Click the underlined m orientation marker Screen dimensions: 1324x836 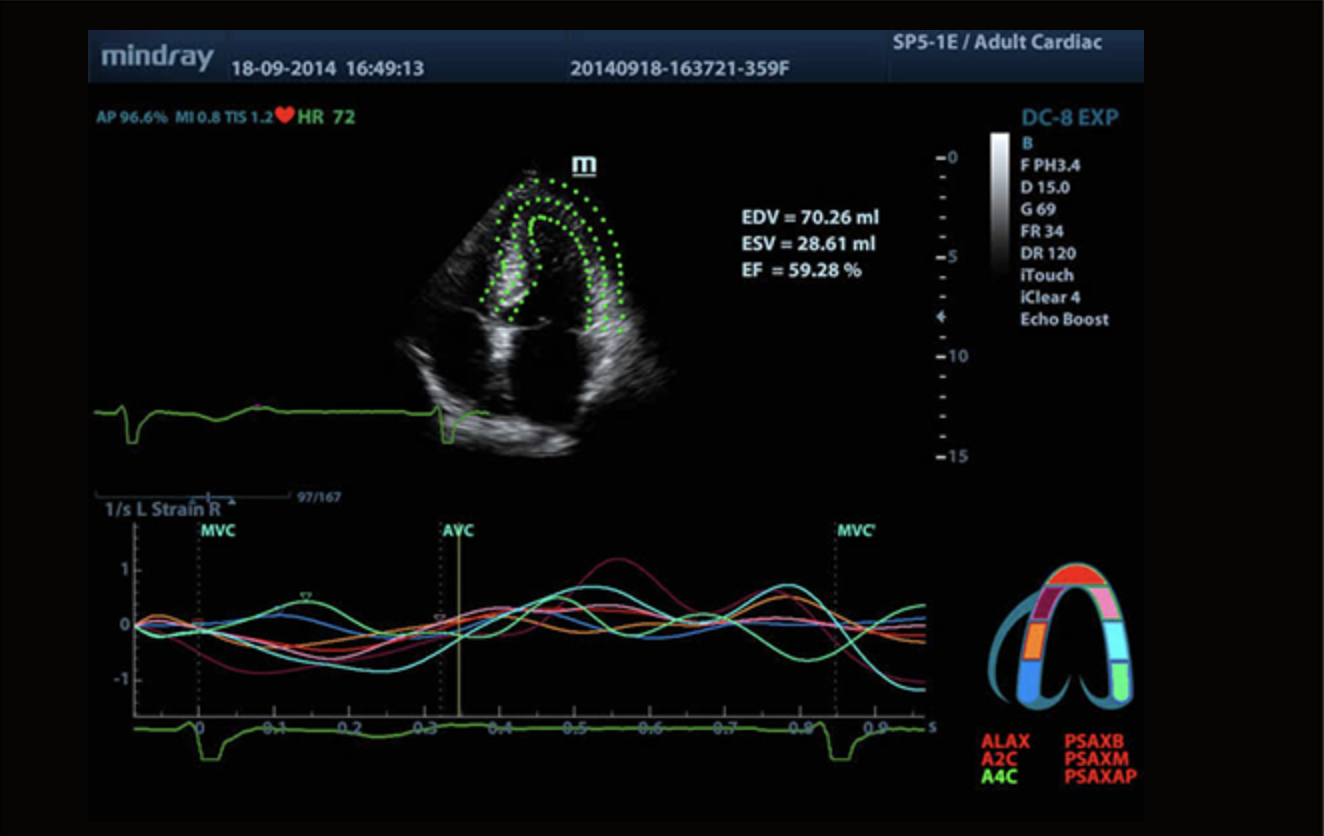[583, 165]
